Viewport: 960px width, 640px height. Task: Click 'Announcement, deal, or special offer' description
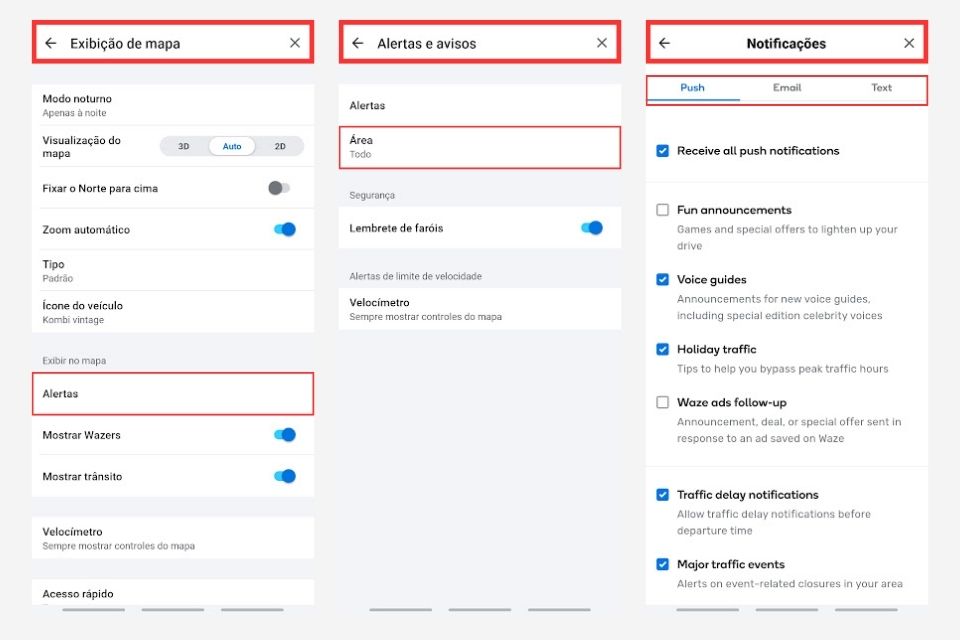pyautogui.click(x=789, y=430)
